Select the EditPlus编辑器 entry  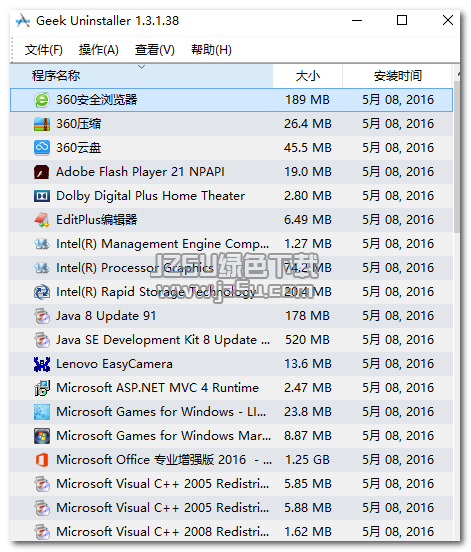point(231,220)
